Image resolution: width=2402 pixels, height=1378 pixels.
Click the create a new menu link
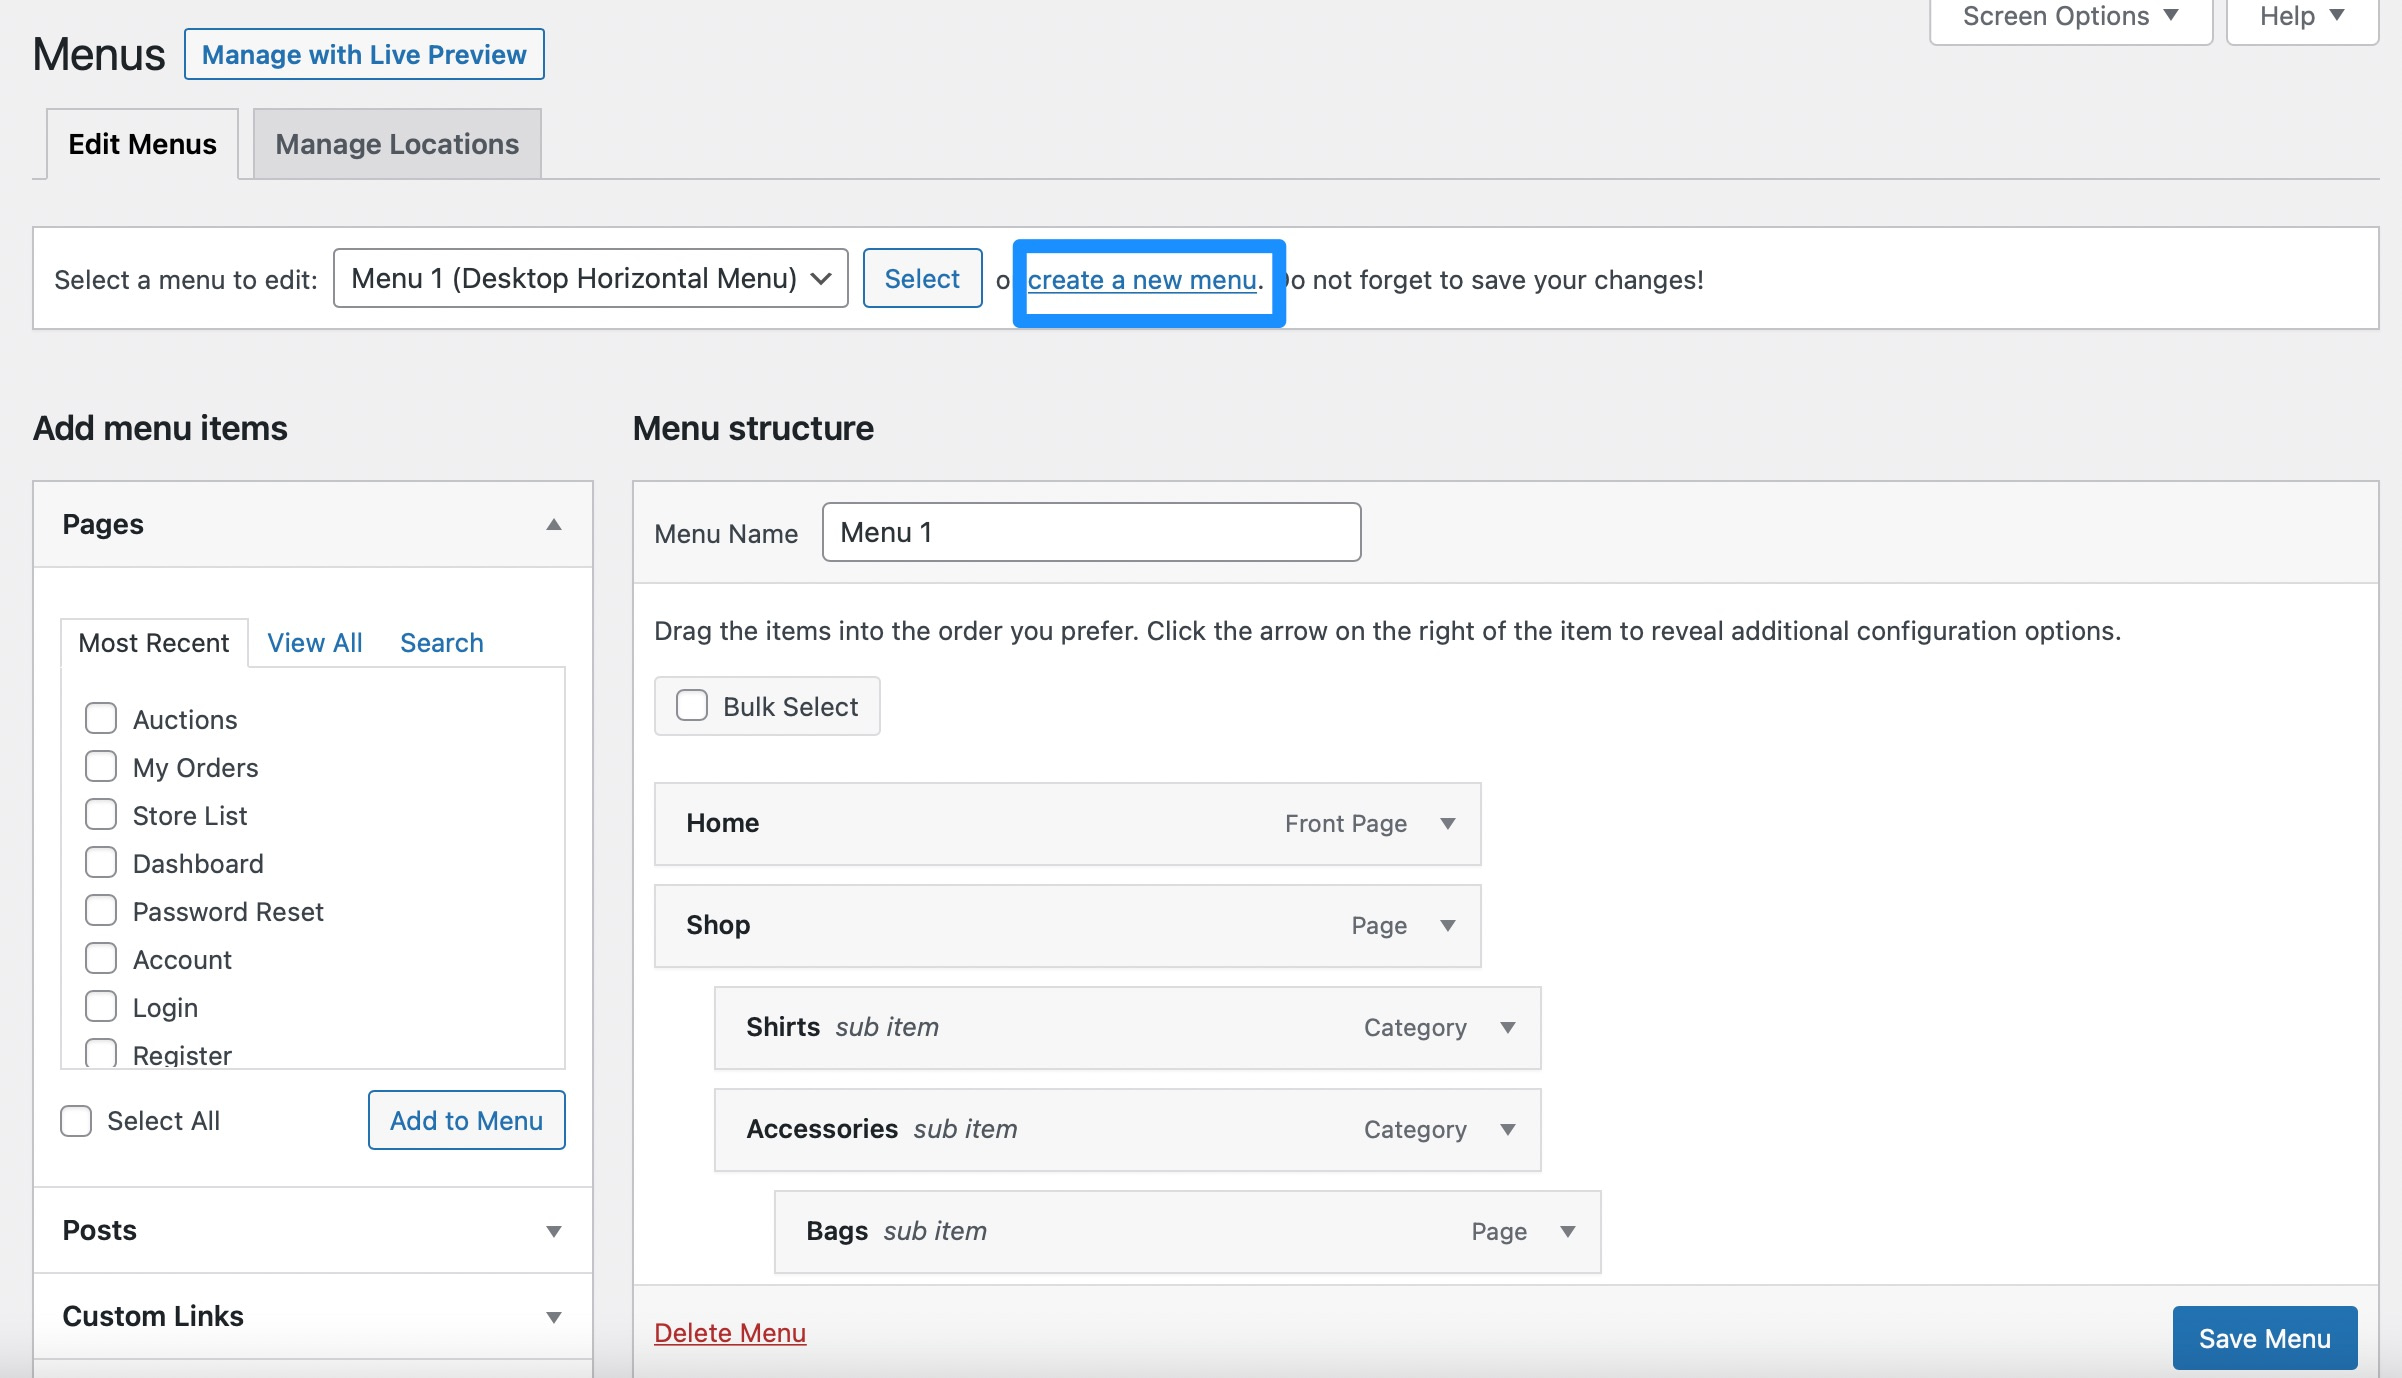(1143, 280)
